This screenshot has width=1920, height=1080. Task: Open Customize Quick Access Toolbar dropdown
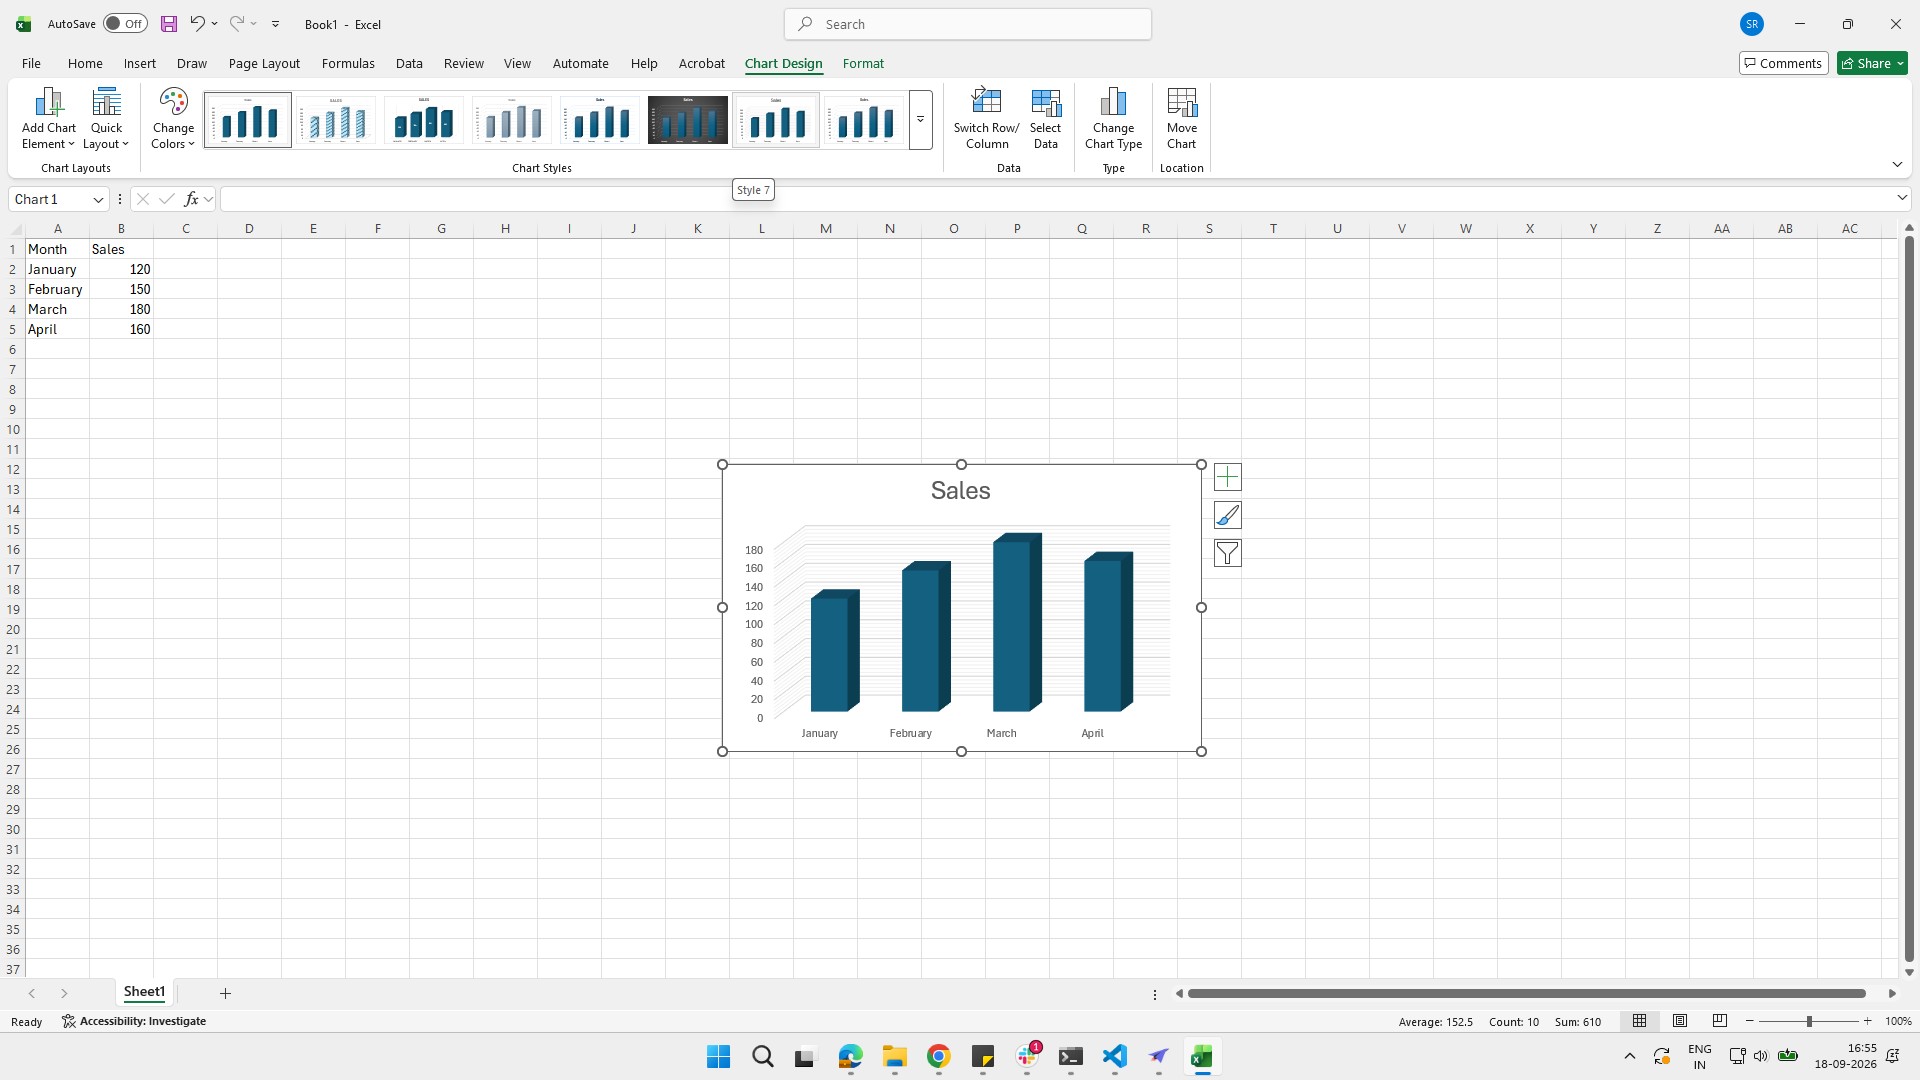pyautogui.click(x=275, y=24)
